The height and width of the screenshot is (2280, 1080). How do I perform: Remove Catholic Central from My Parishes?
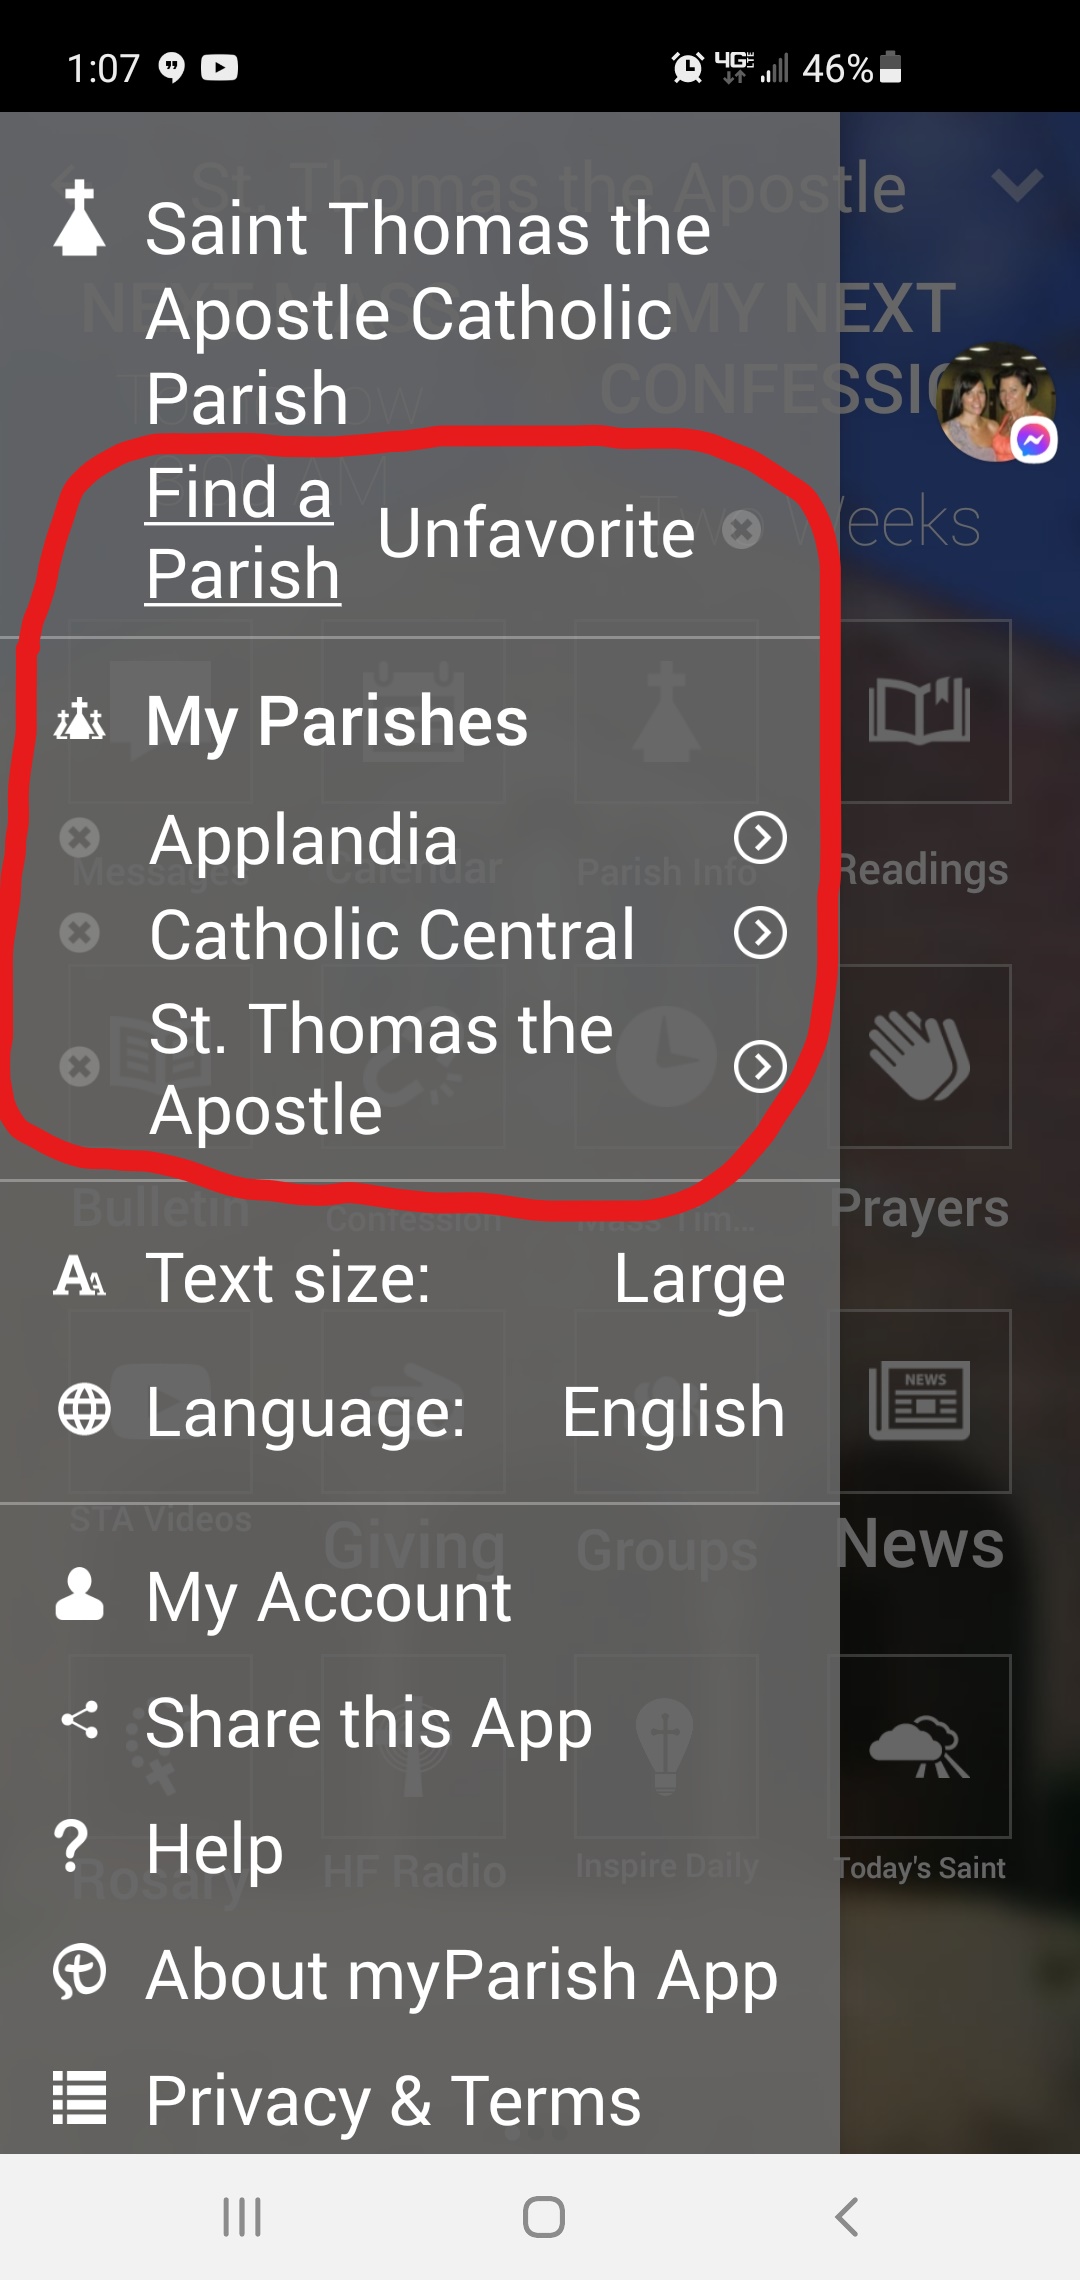[79, 933]
